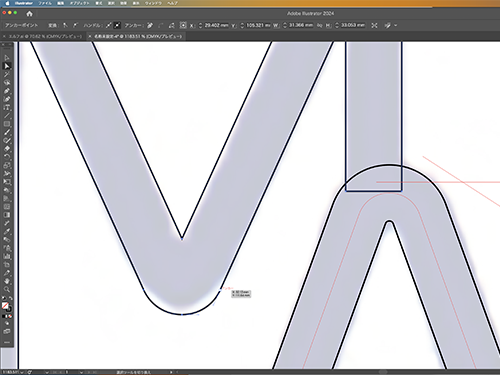Go to the Home screen icon
This screenshot has height=375, width=500.
click(29, 14)
